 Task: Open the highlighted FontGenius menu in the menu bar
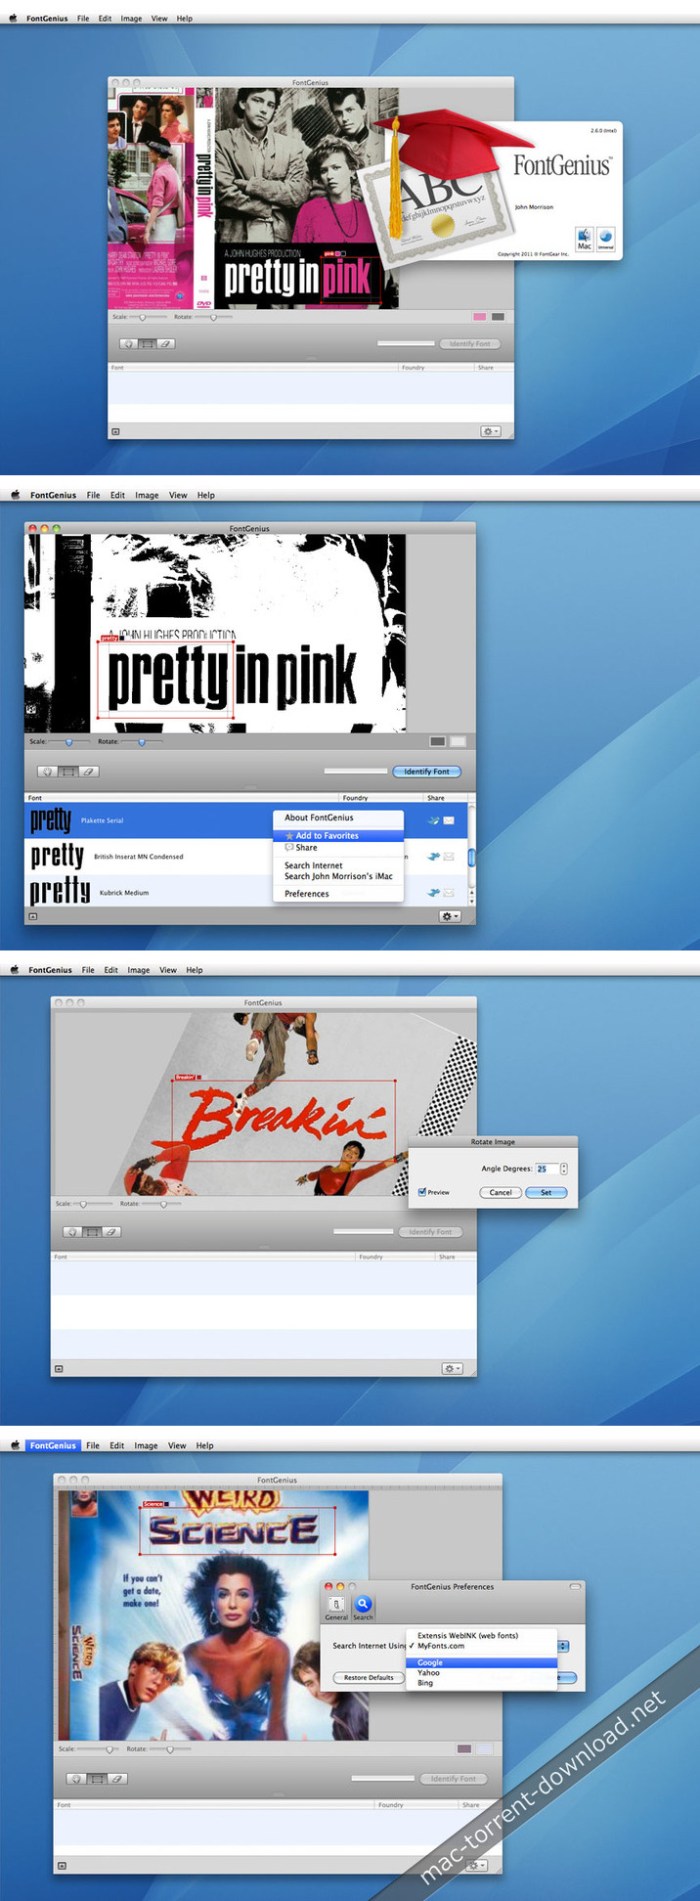pyautogui.click(x=53, y=1445)
